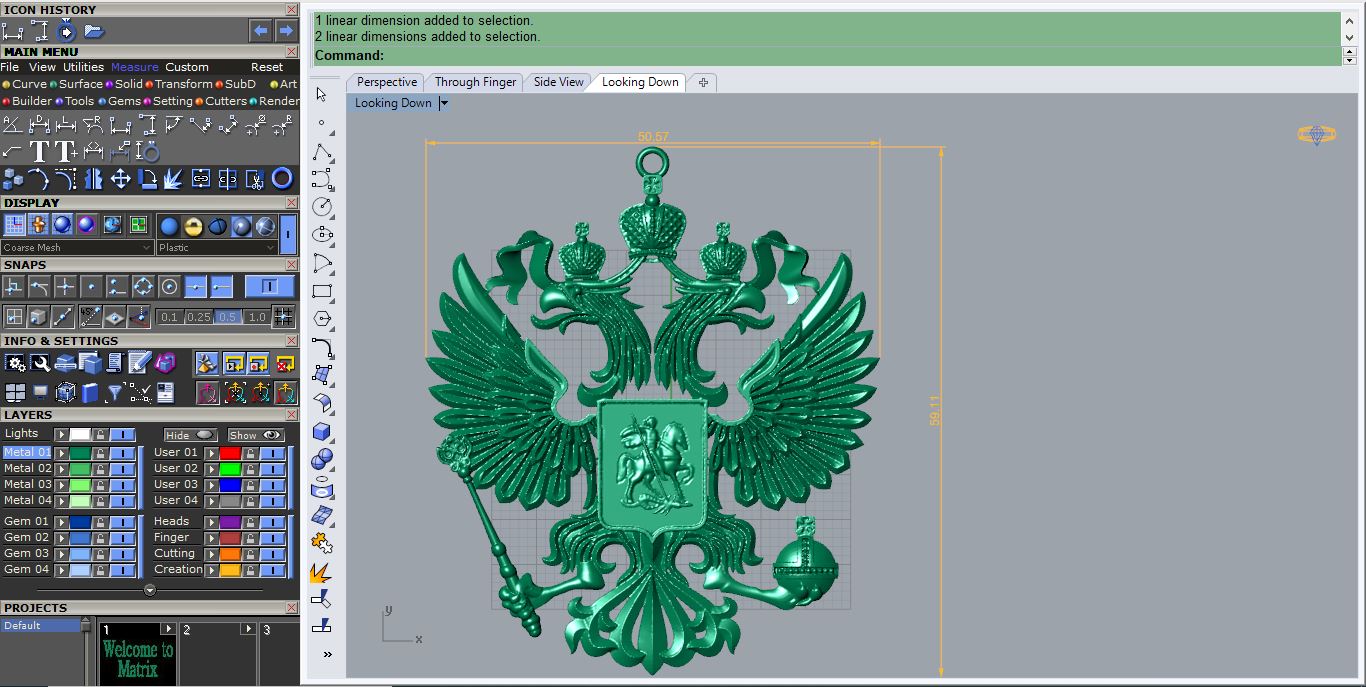Click the Hide layers button

click(x=190, y=435)
